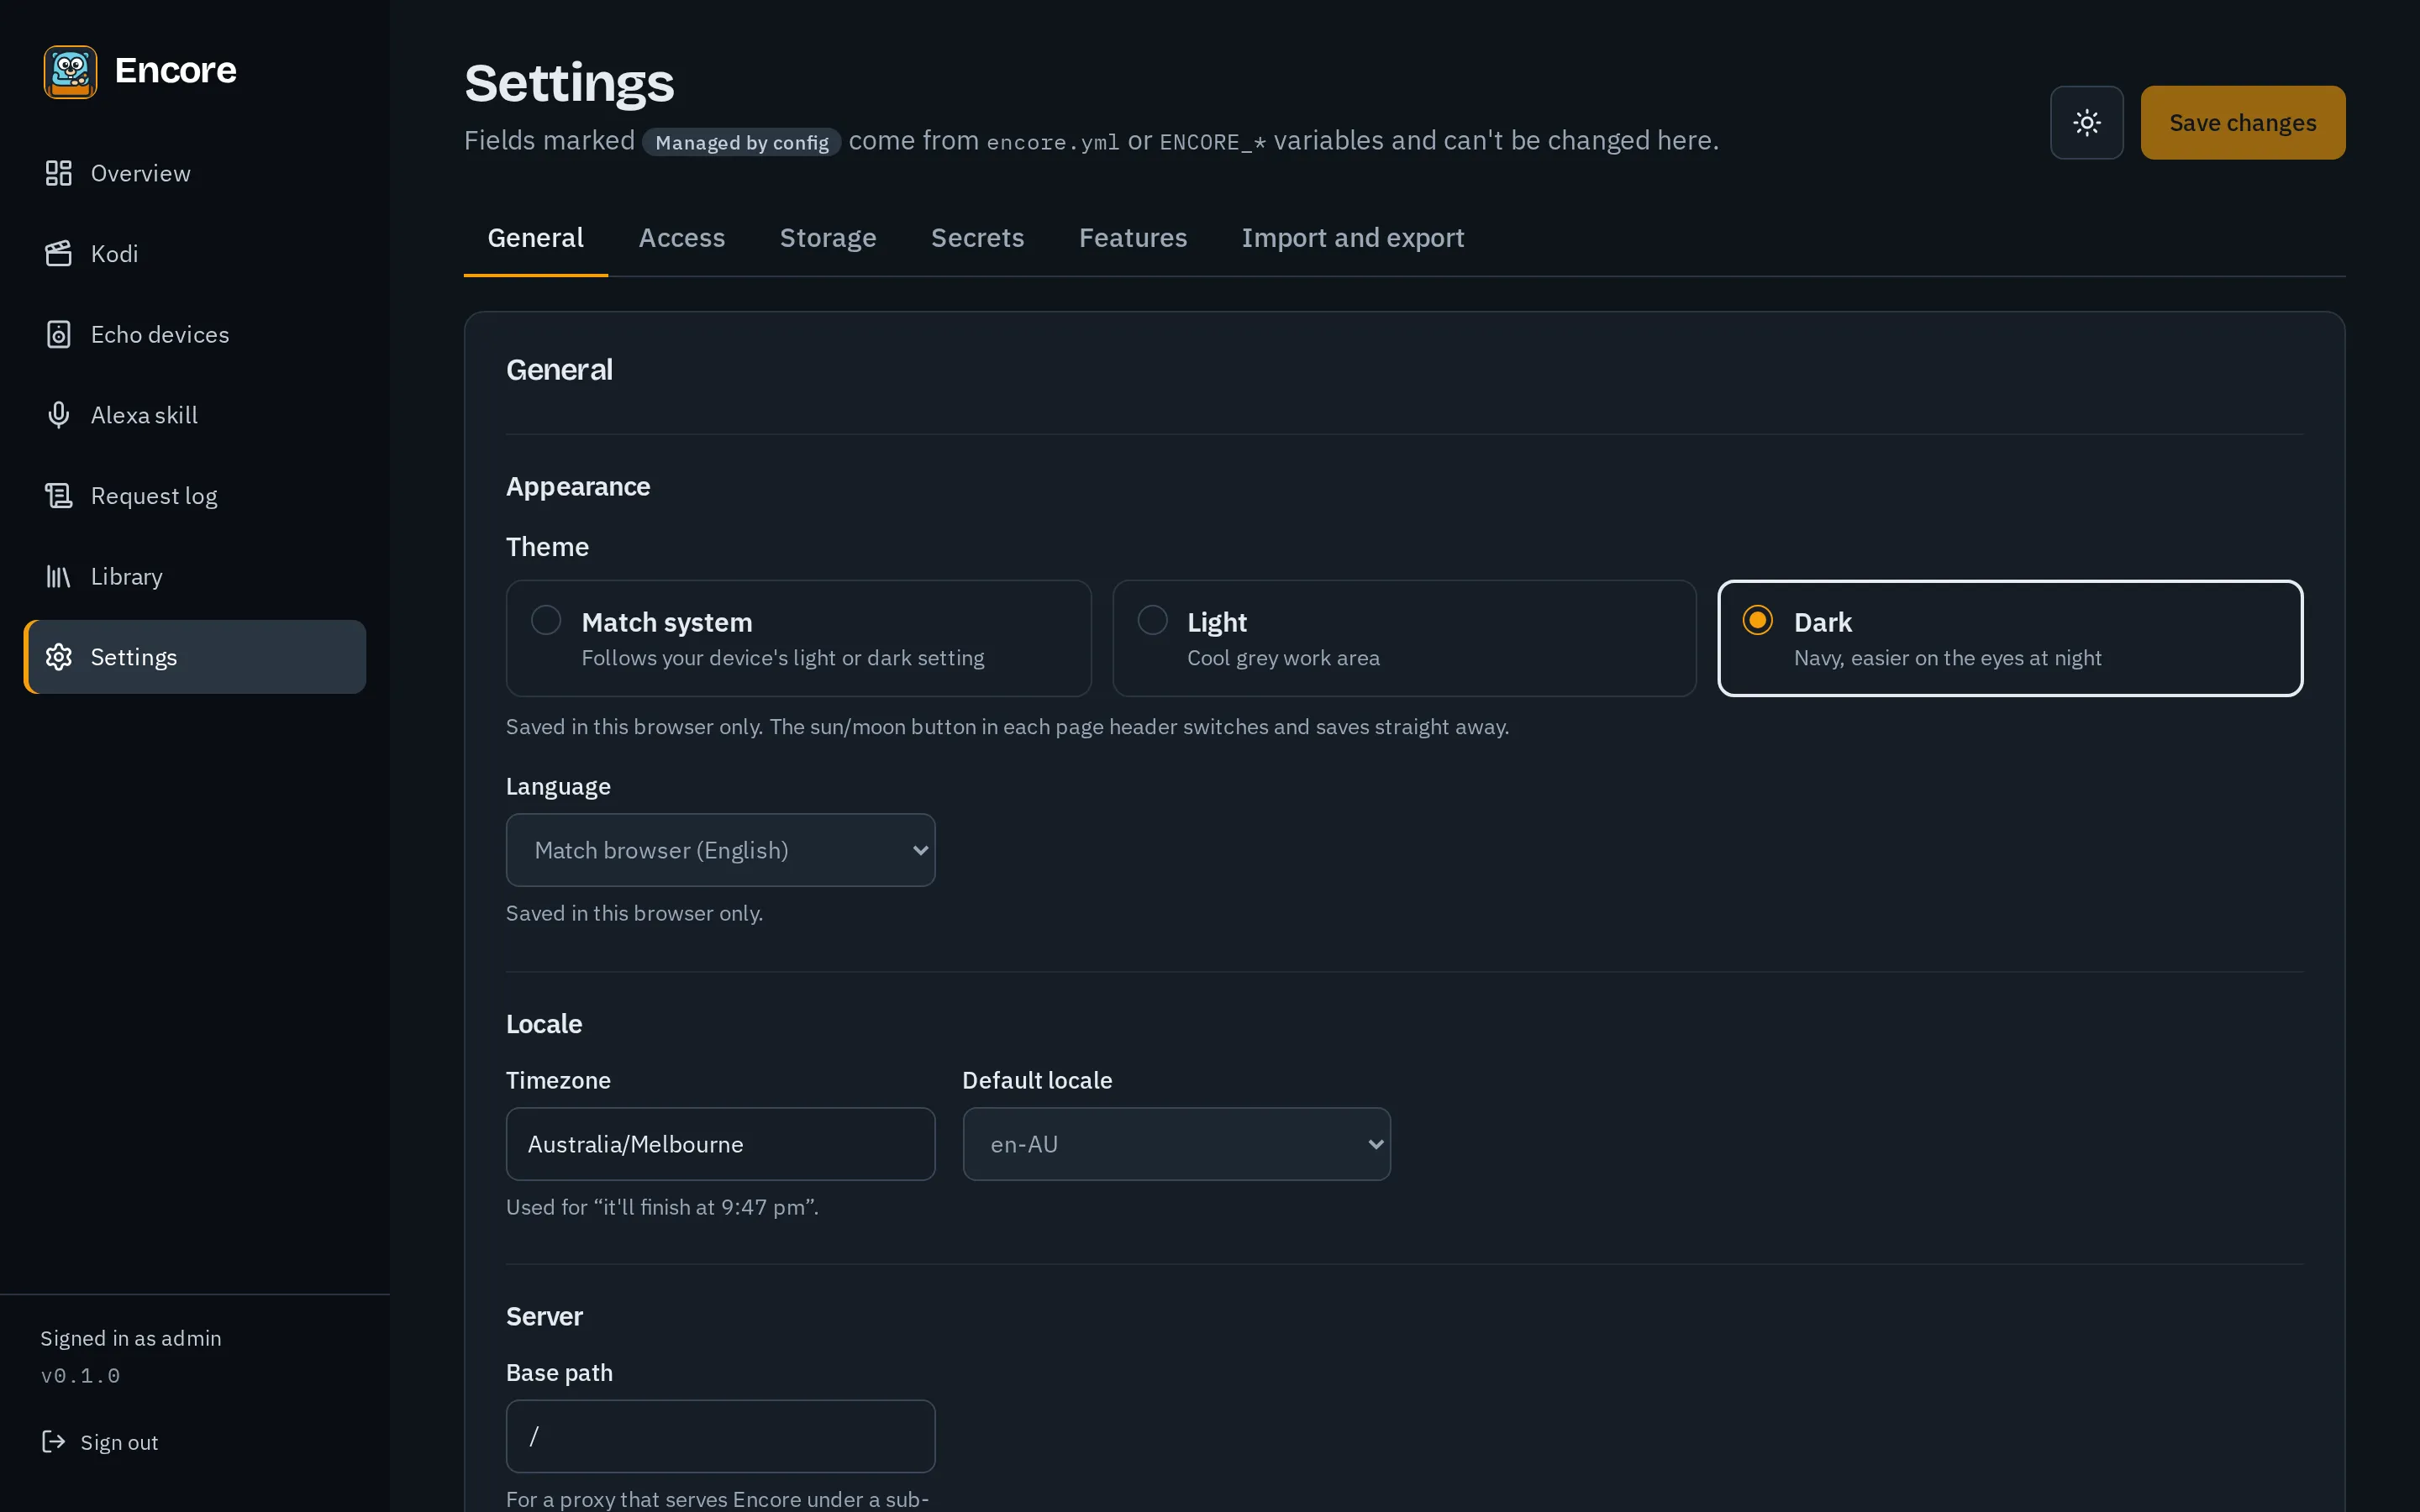Open Kodi via its clapperboard icon
The width and height of the screenshot is (2420, 1512).
(x=59, y=254)
